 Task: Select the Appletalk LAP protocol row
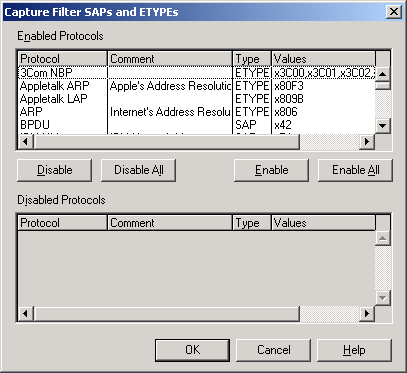(197, 99)
